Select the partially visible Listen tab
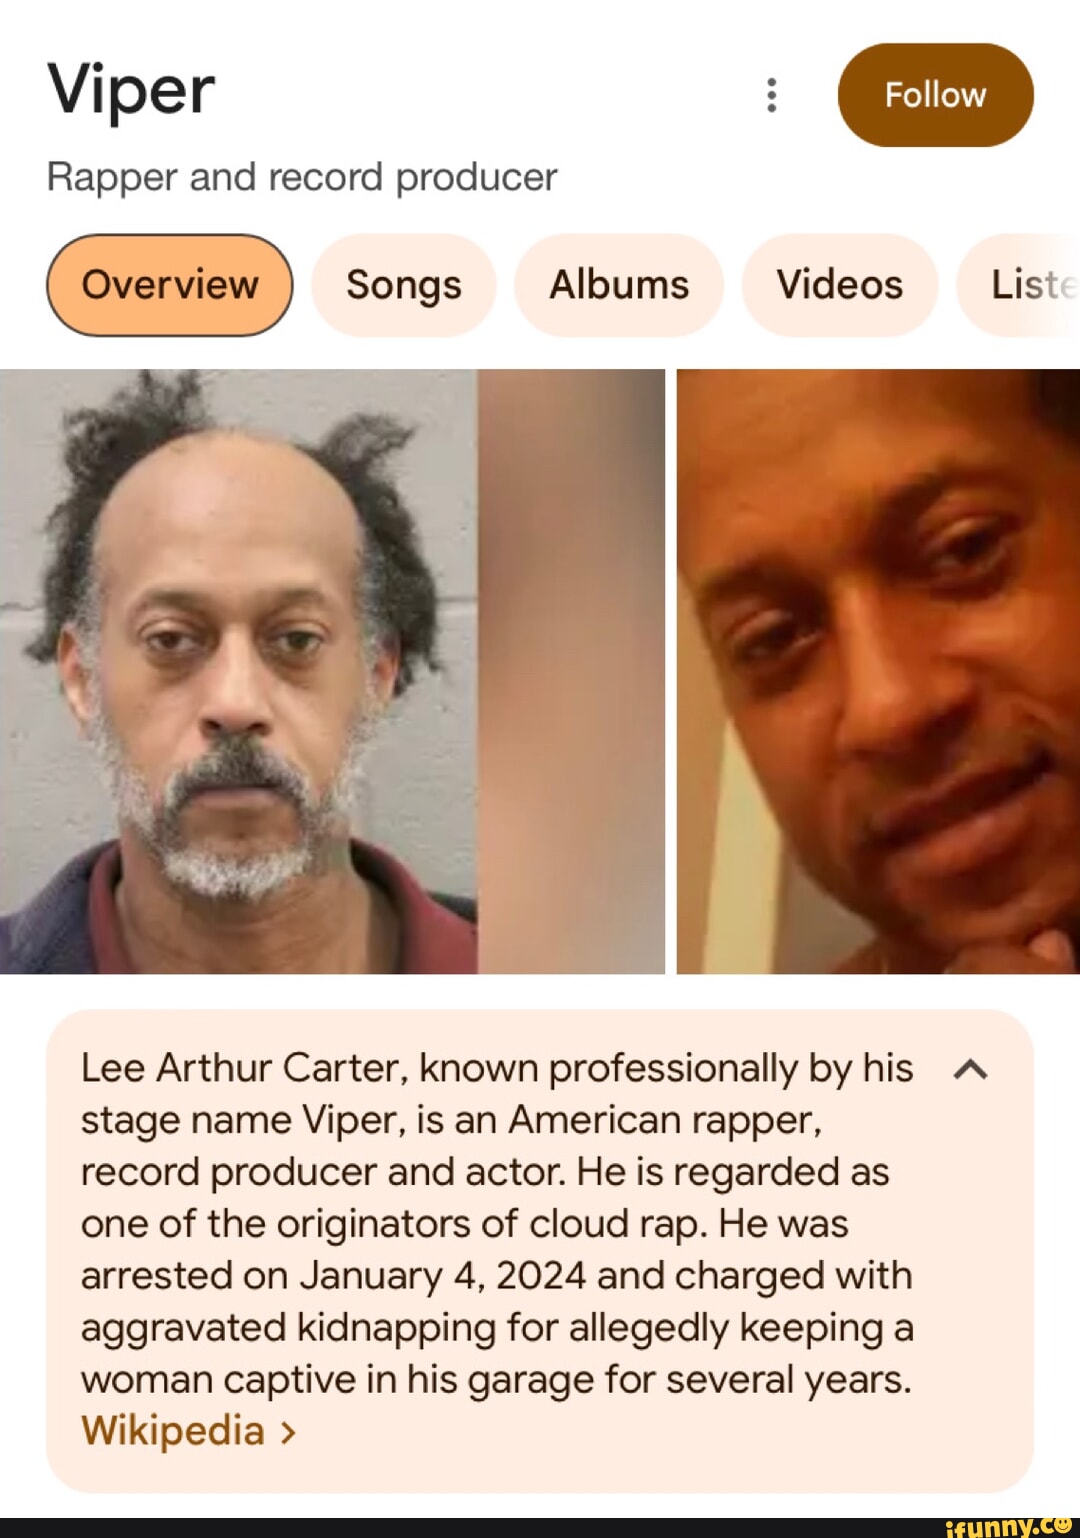Screen dimensions: 1080x1538 click(1020, 285)
